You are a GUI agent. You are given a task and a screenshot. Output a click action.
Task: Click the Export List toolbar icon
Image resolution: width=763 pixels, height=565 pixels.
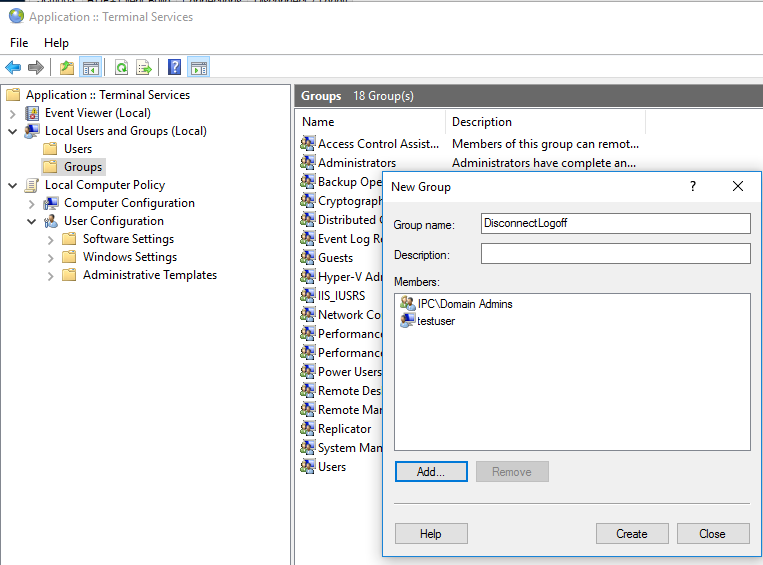coord(144,68)
